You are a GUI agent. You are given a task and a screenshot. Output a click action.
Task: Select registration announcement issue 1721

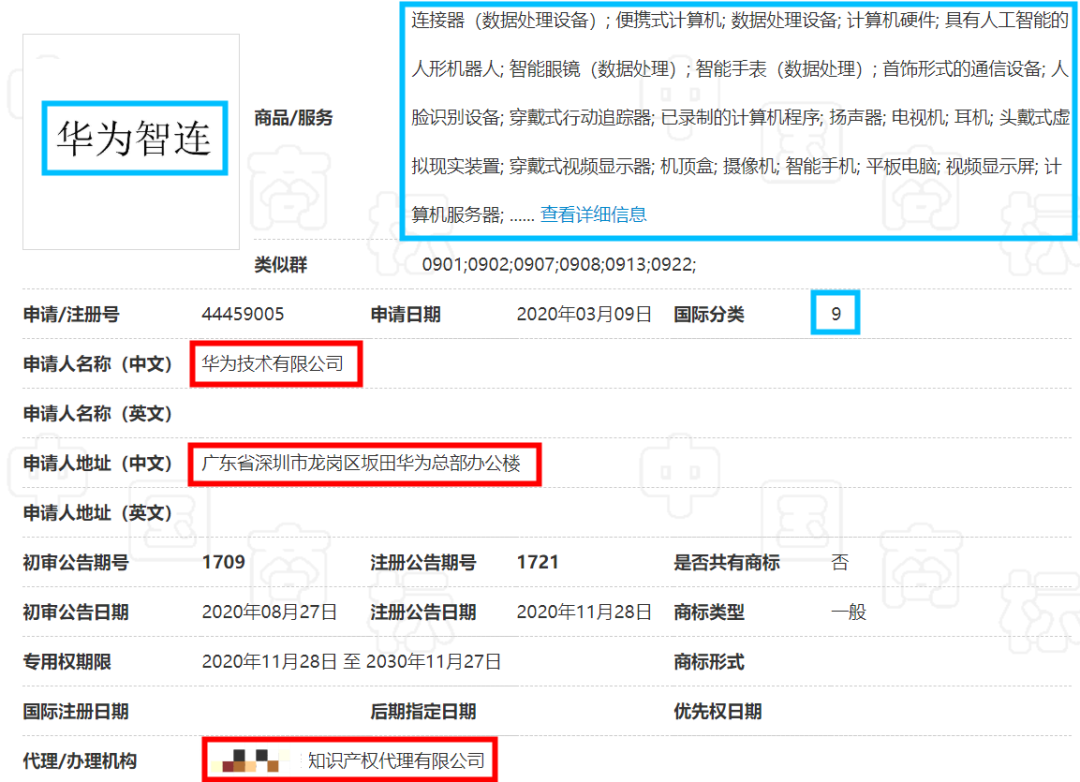tap(537, 562)
